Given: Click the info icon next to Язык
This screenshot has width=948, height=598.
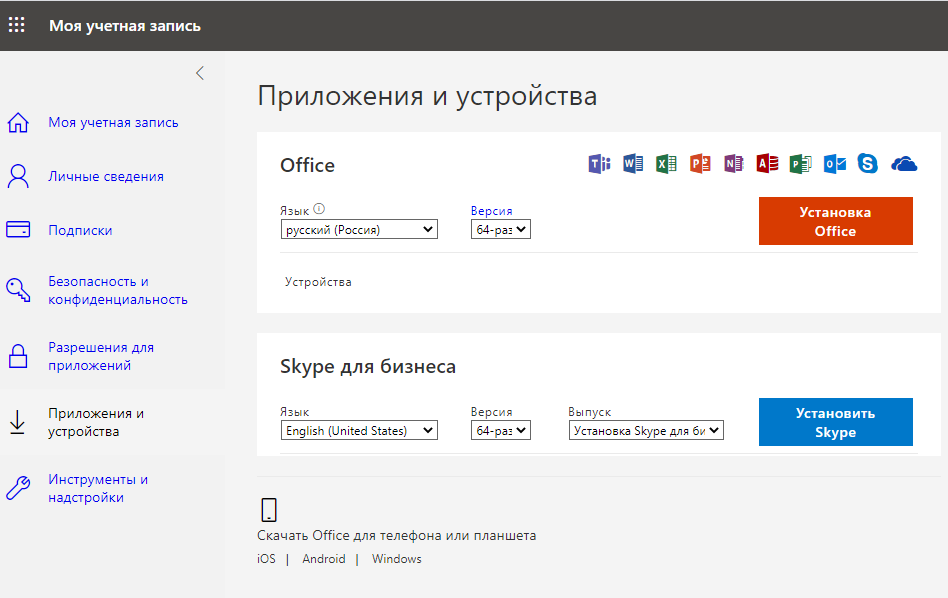Looking at the screenshot, I should click(319, 209).
